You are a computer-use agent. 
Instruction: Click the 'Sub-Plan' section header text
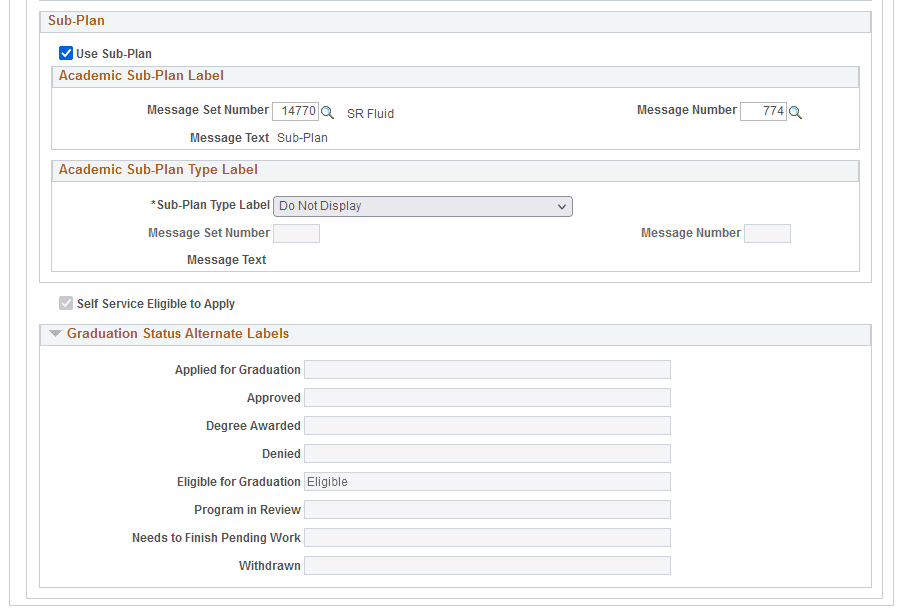pos(76,21)
